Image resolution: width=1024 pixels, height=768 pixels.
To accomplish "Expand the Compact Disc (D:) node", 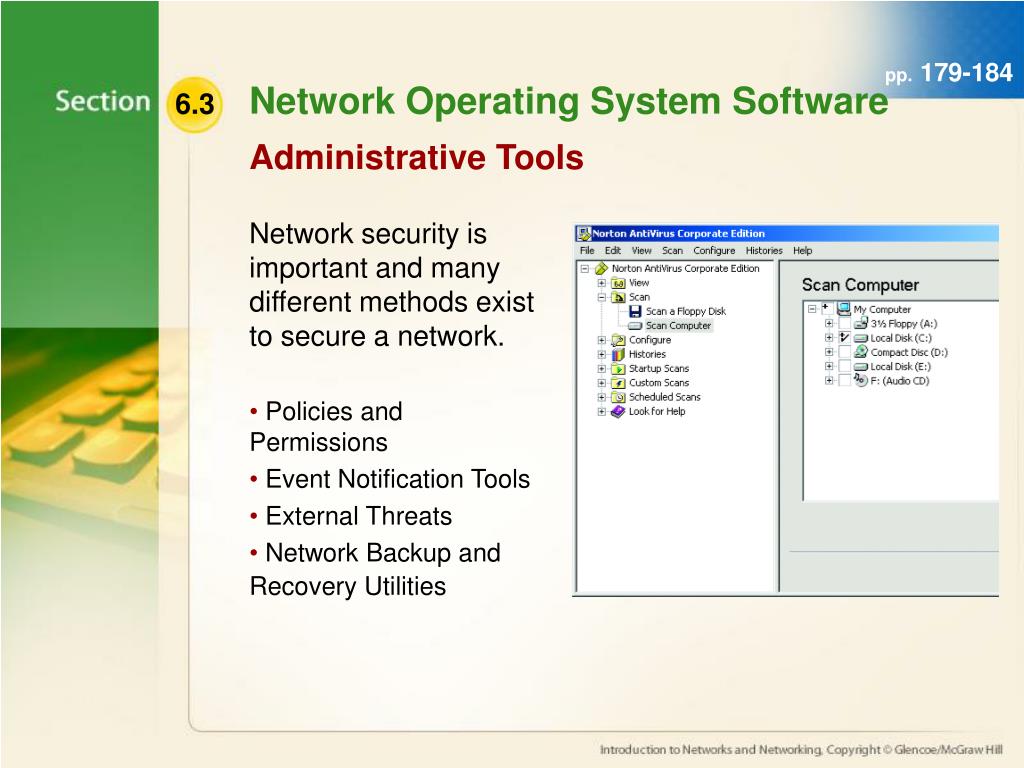I will coord(829,352).
